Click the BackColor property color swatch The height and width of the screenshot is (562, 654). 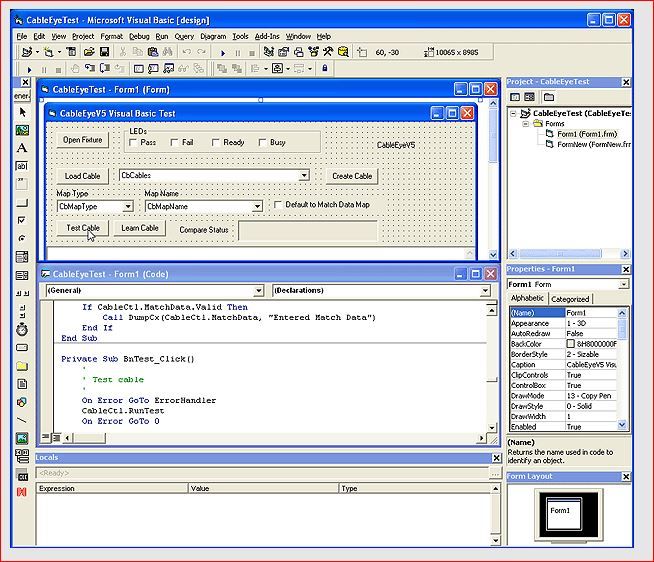571,344
